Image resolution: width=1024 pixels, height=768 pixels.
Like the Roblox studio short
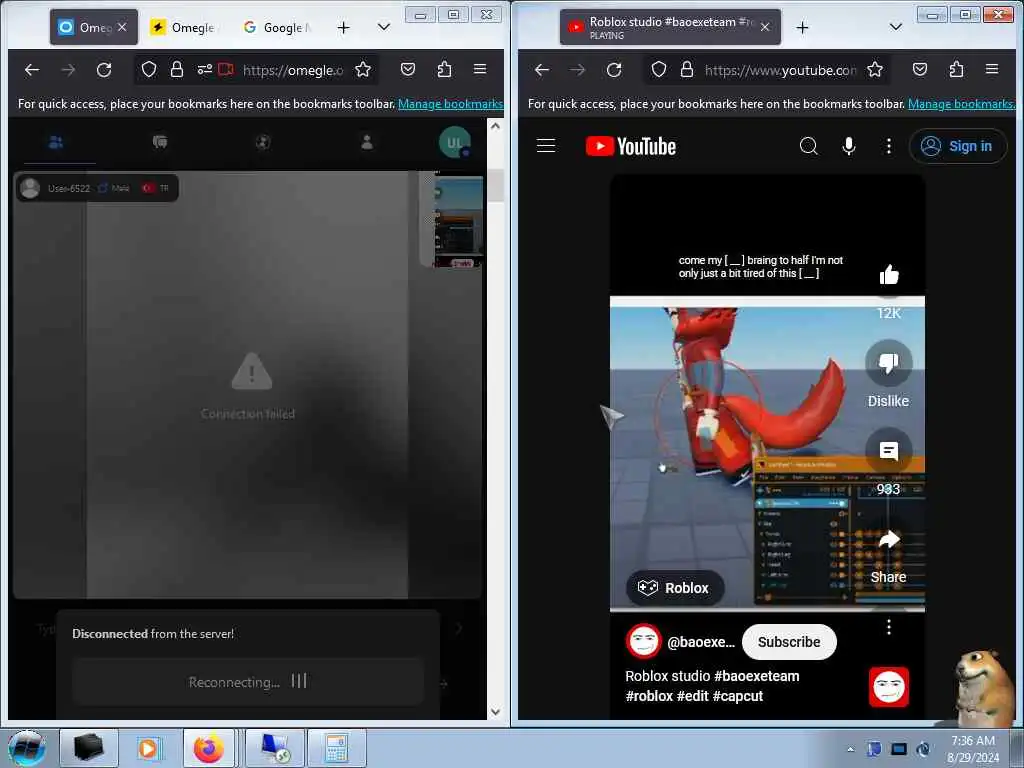pos(889,275)
